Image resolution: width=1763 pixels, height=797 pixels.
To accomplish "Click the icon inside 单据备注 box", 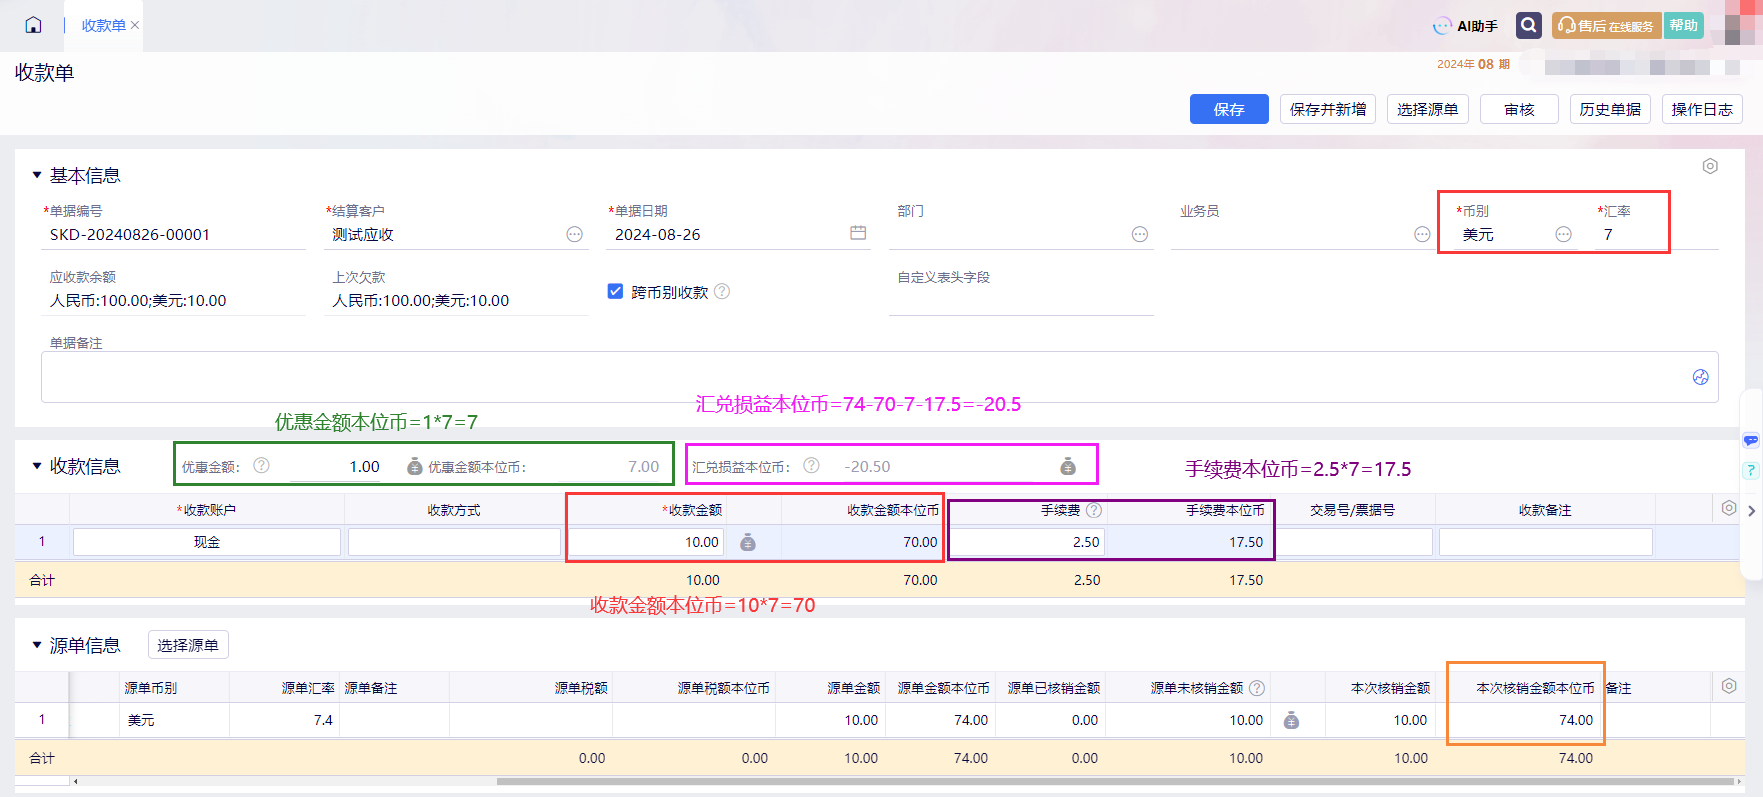I will [x=1700, y=377].
